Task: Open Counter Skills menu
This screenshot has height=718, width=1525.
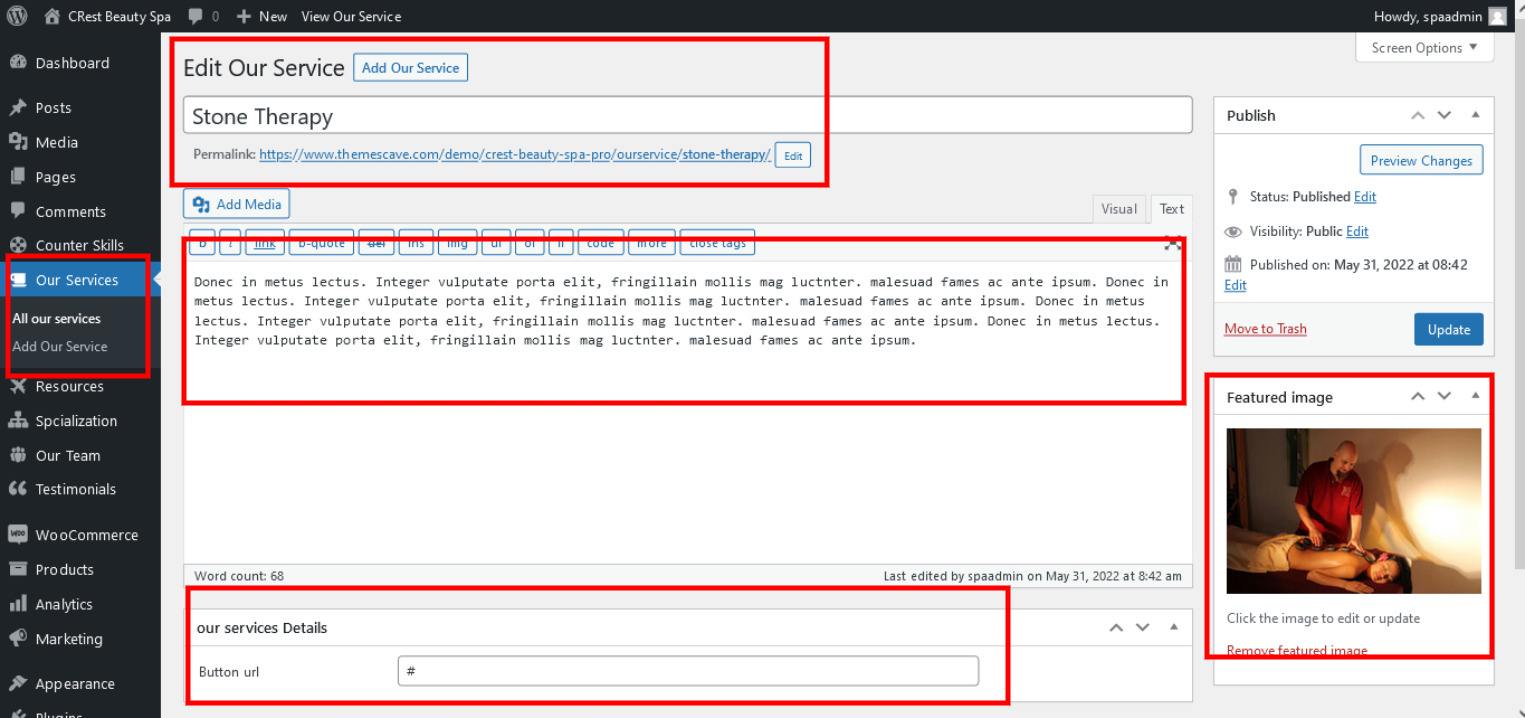Action: click(80, 245)
